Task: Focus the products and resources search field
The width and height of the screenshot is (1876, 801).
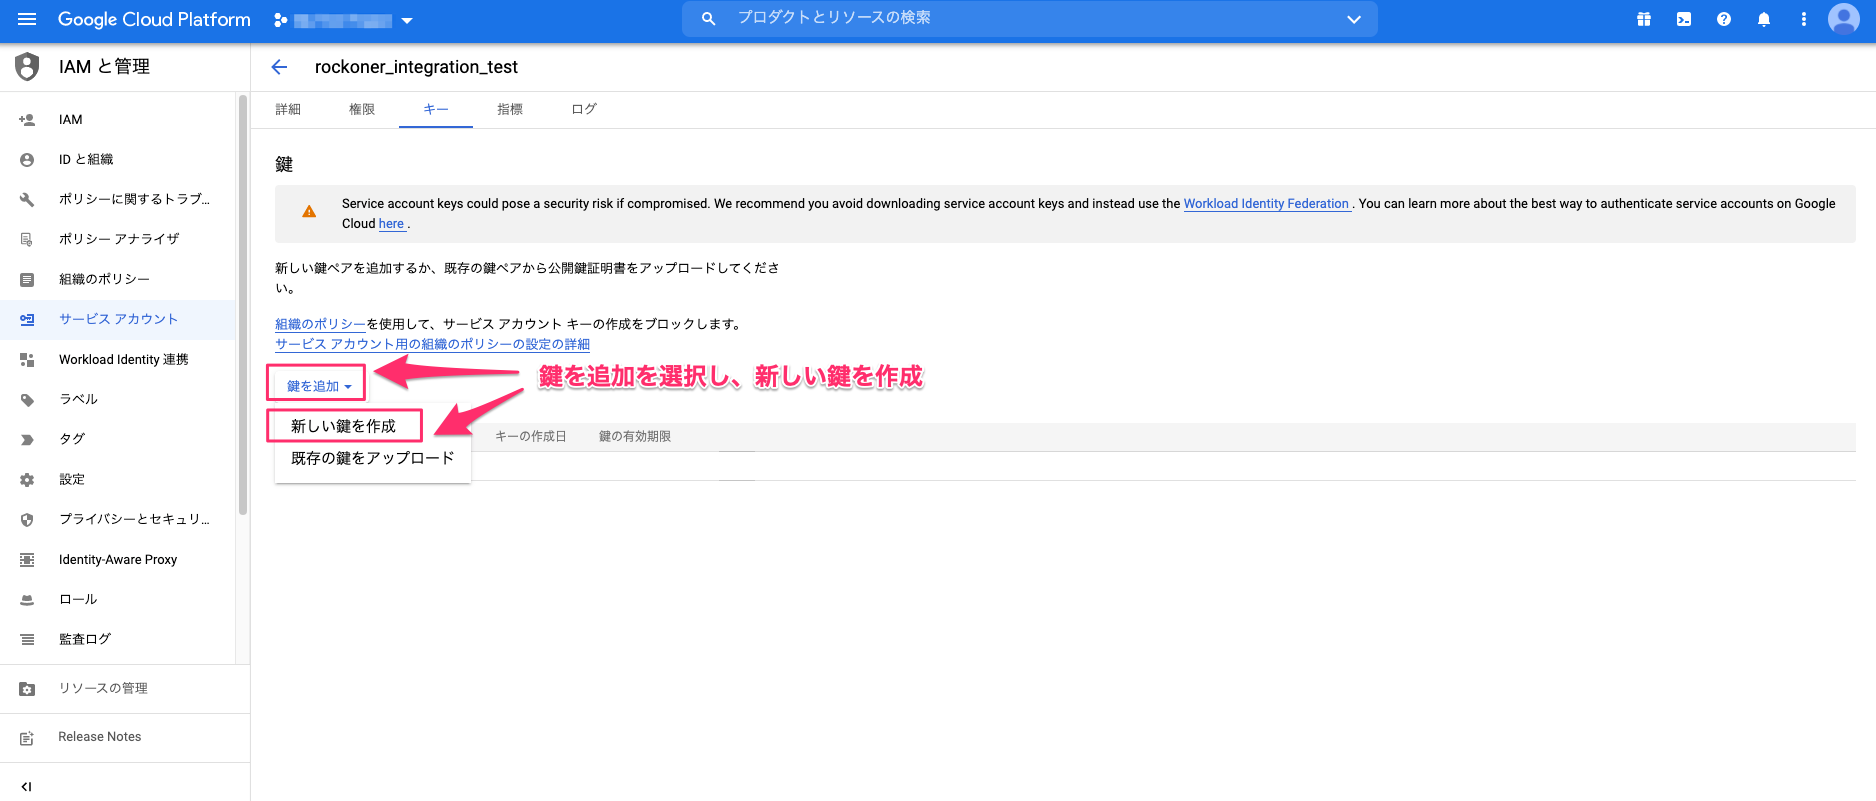Action: (x=1030, y=19)
